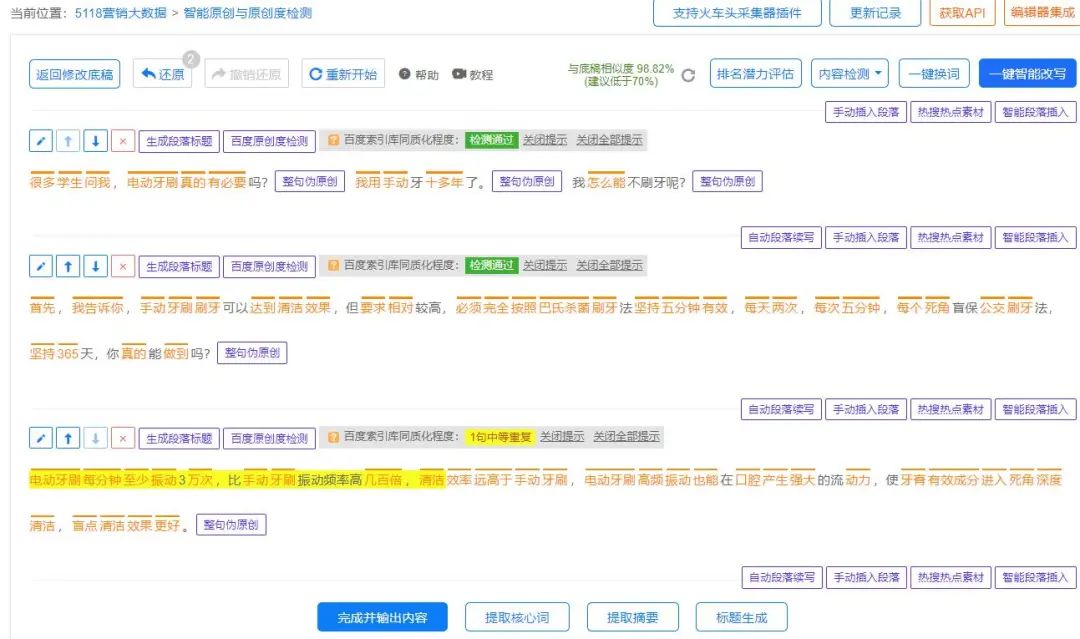
Task: Open 更新记录 at the top
Action: pos(877,15)
